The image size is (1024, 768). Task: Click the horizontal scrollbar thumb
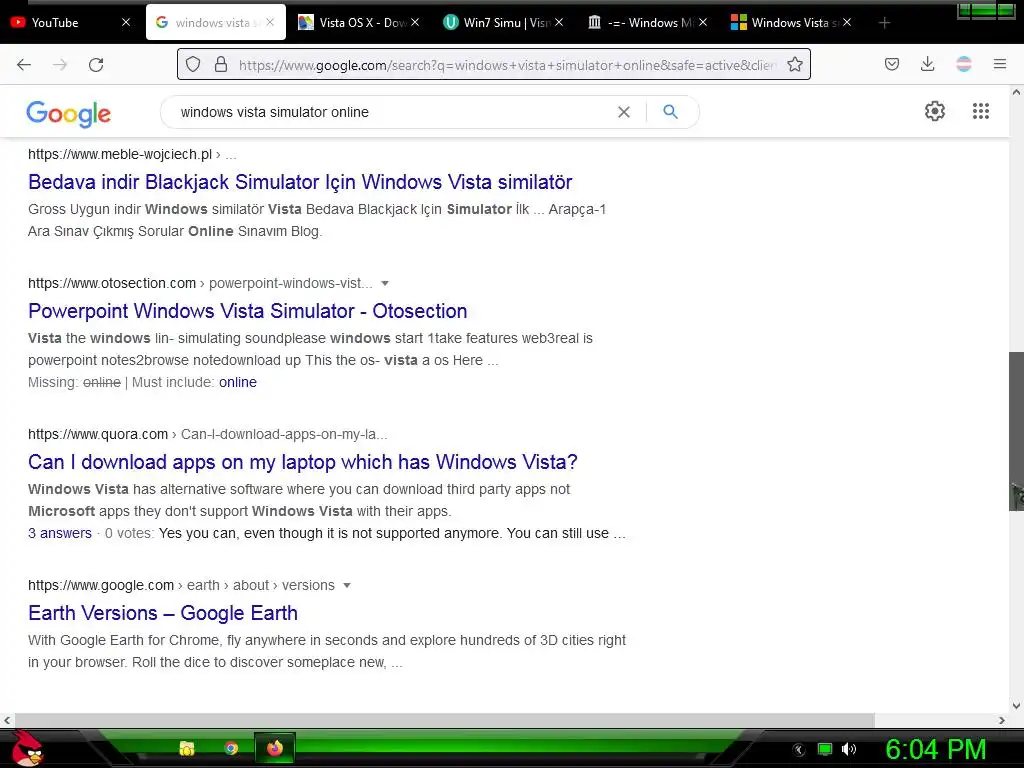[x=444, y=720]
